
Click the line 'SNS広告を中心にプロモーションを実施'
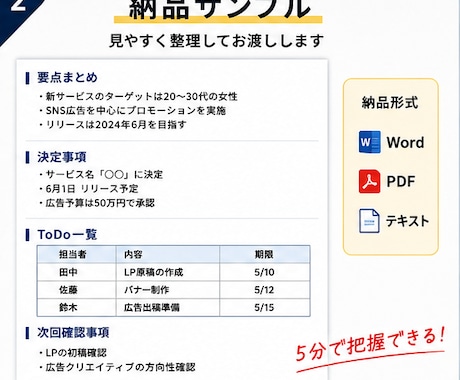[136, 111]
